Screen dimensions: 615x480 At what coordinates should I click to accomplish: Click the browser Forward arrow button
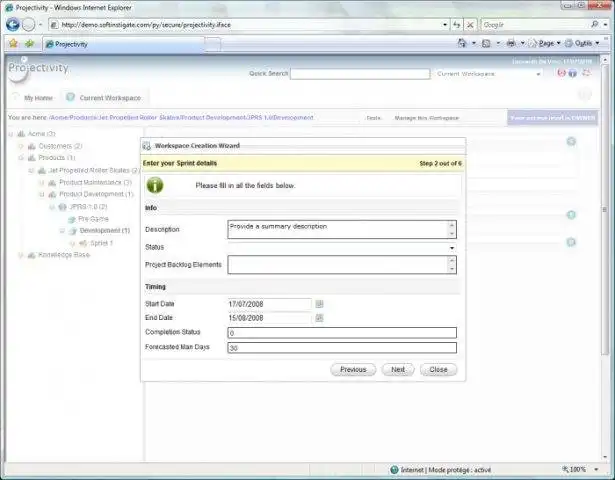click(x=28, y=25)
